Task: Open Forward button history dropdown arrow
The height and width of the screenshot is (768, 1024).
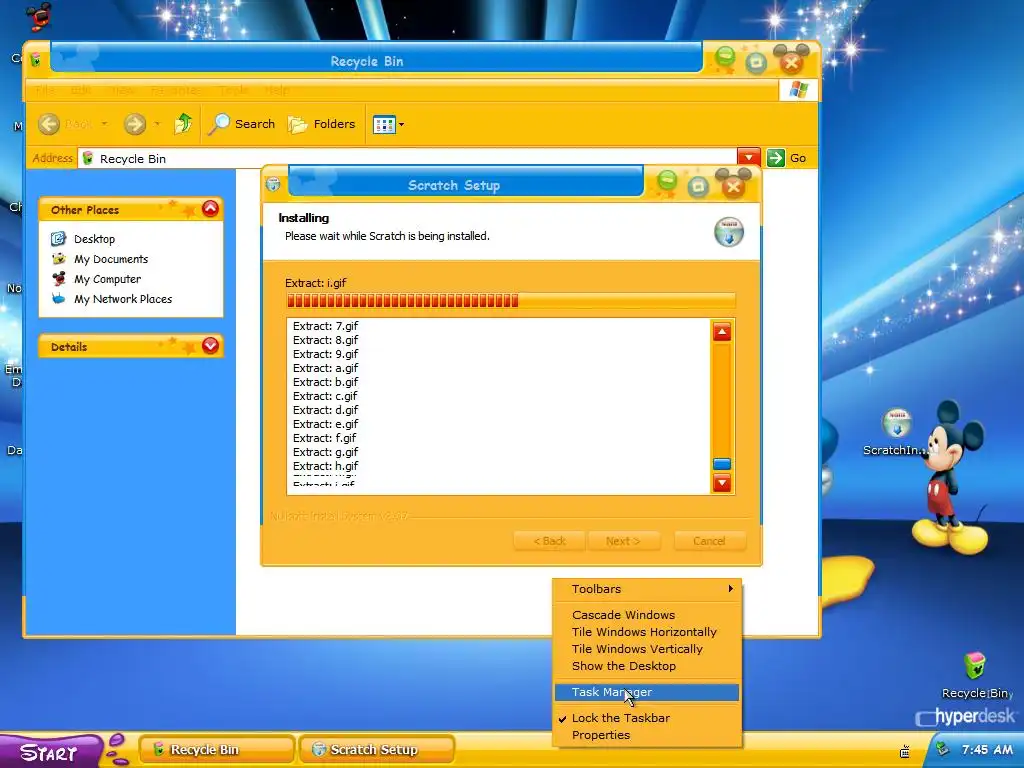Action: click(x=157, y=123)
